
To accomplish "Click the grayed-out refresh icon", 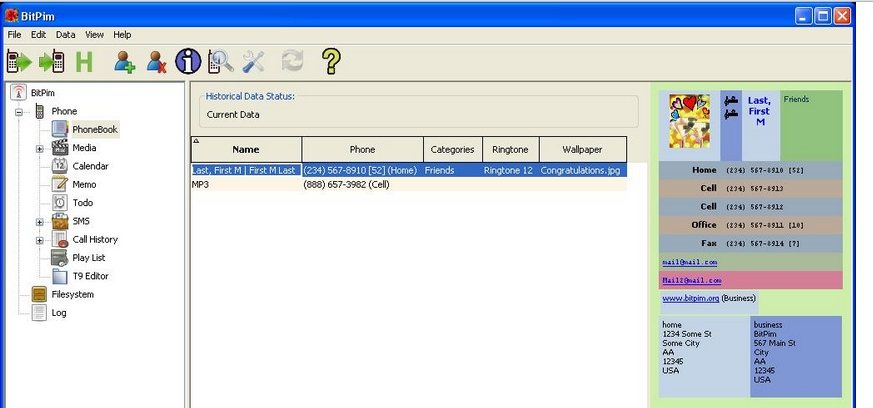I will (x=292, y=61).
